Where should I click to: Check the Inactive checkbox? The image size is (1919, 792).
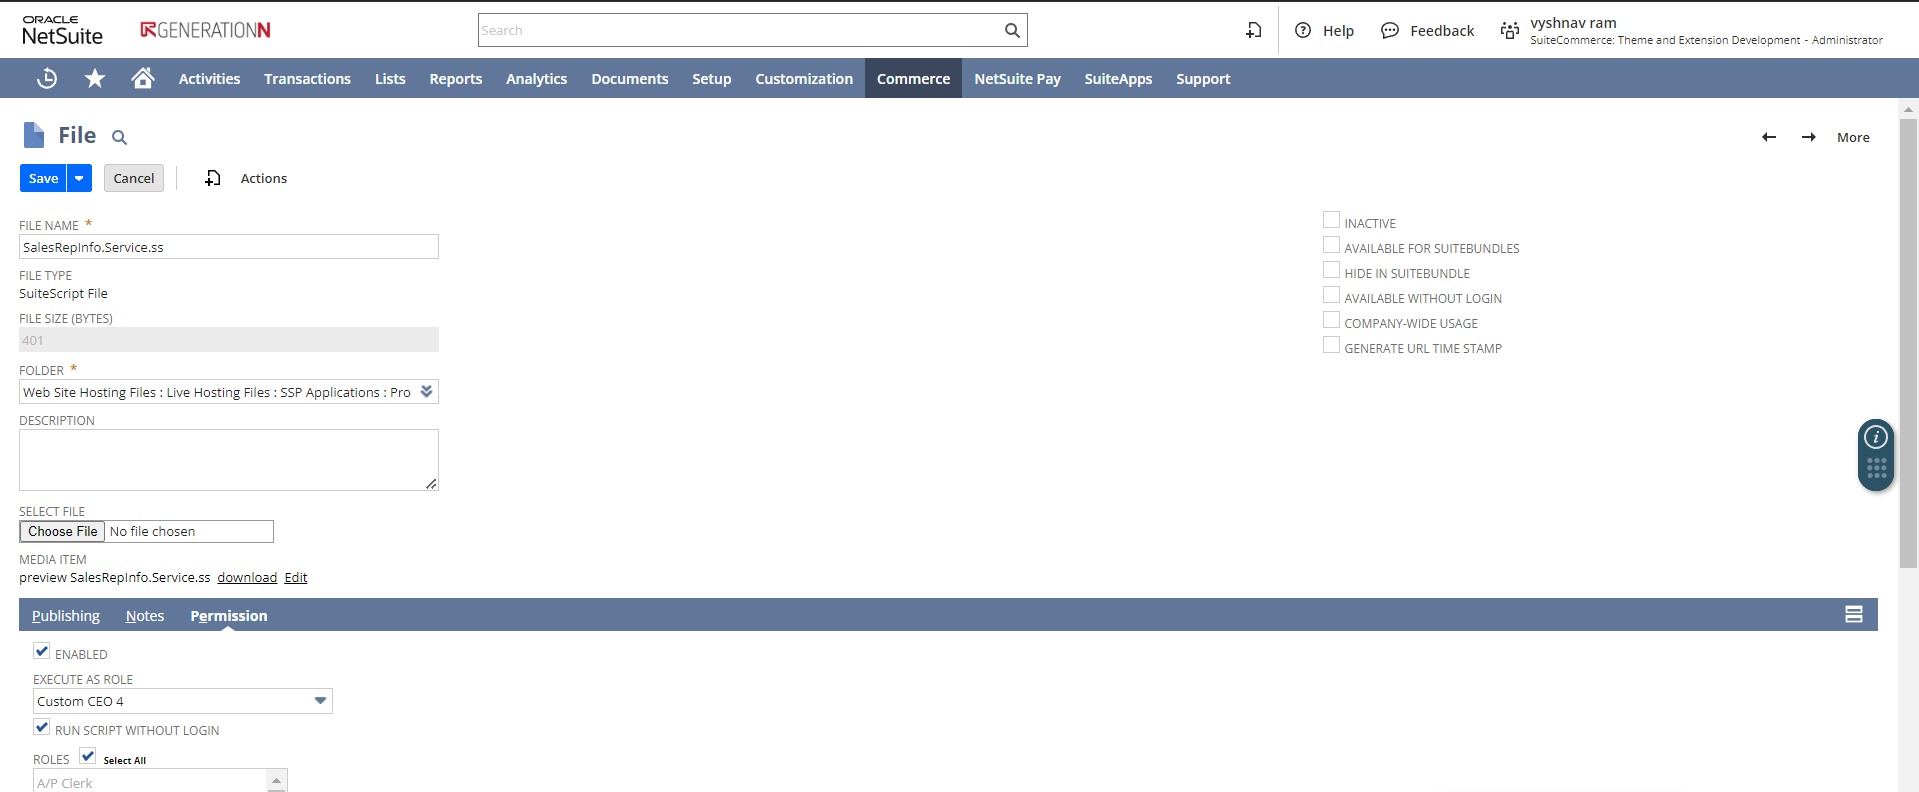(1331, 220)
